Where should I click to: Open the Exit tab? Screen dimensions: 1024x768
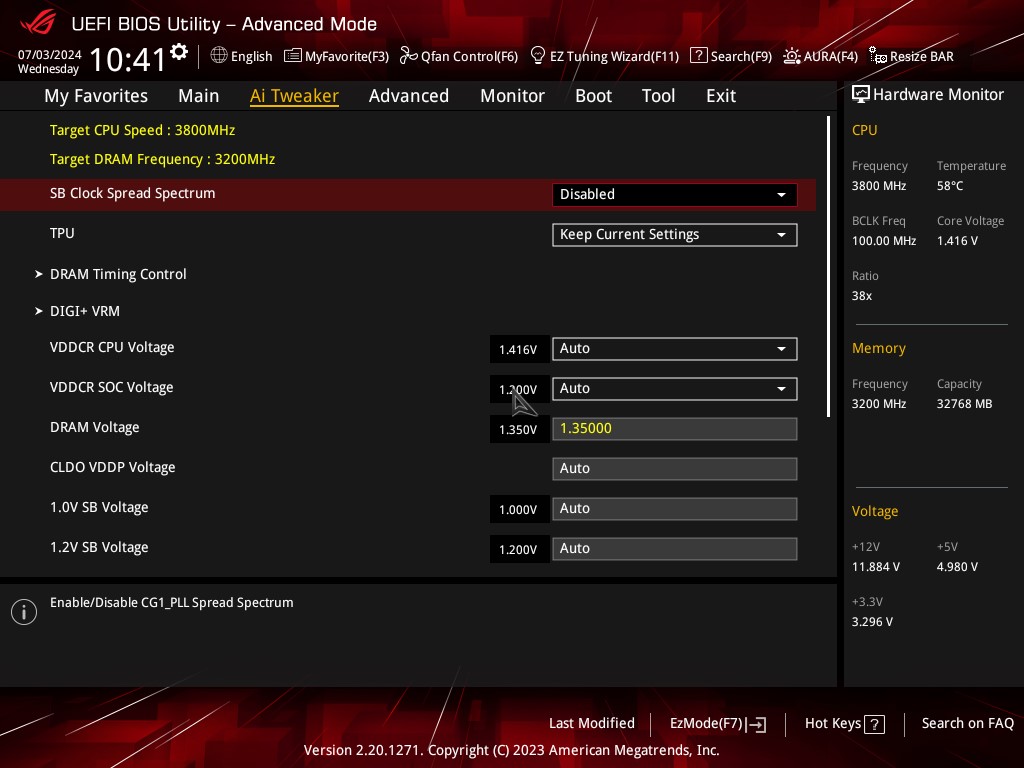click(721, 96)
